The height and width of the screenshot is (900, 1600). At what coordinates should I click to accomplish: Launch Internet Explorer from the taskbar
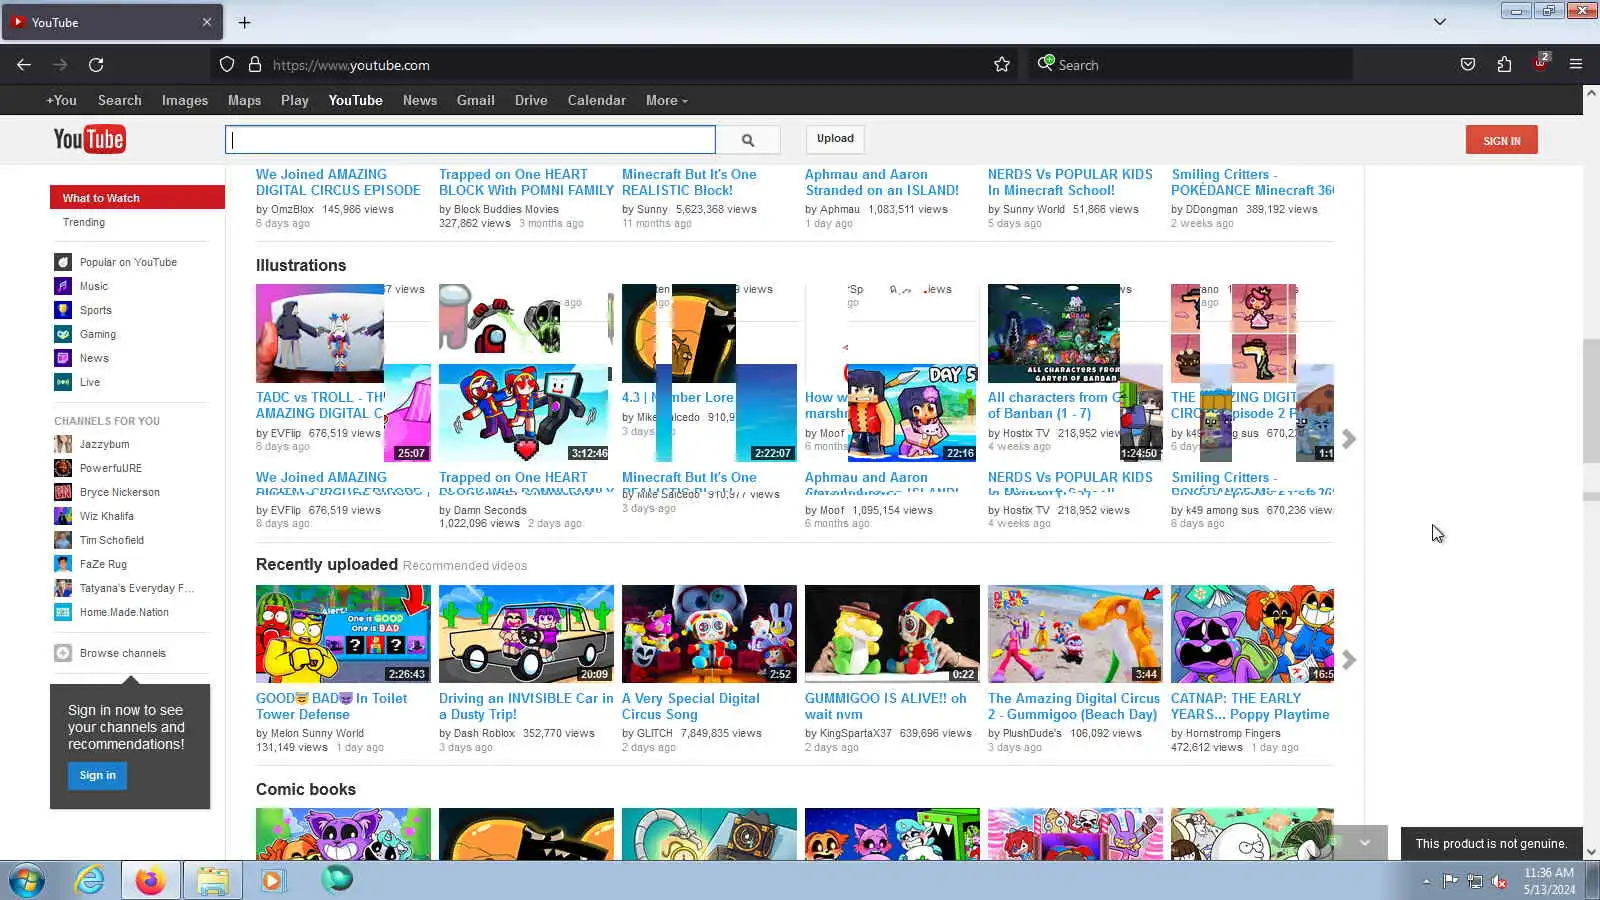[90, 880]
